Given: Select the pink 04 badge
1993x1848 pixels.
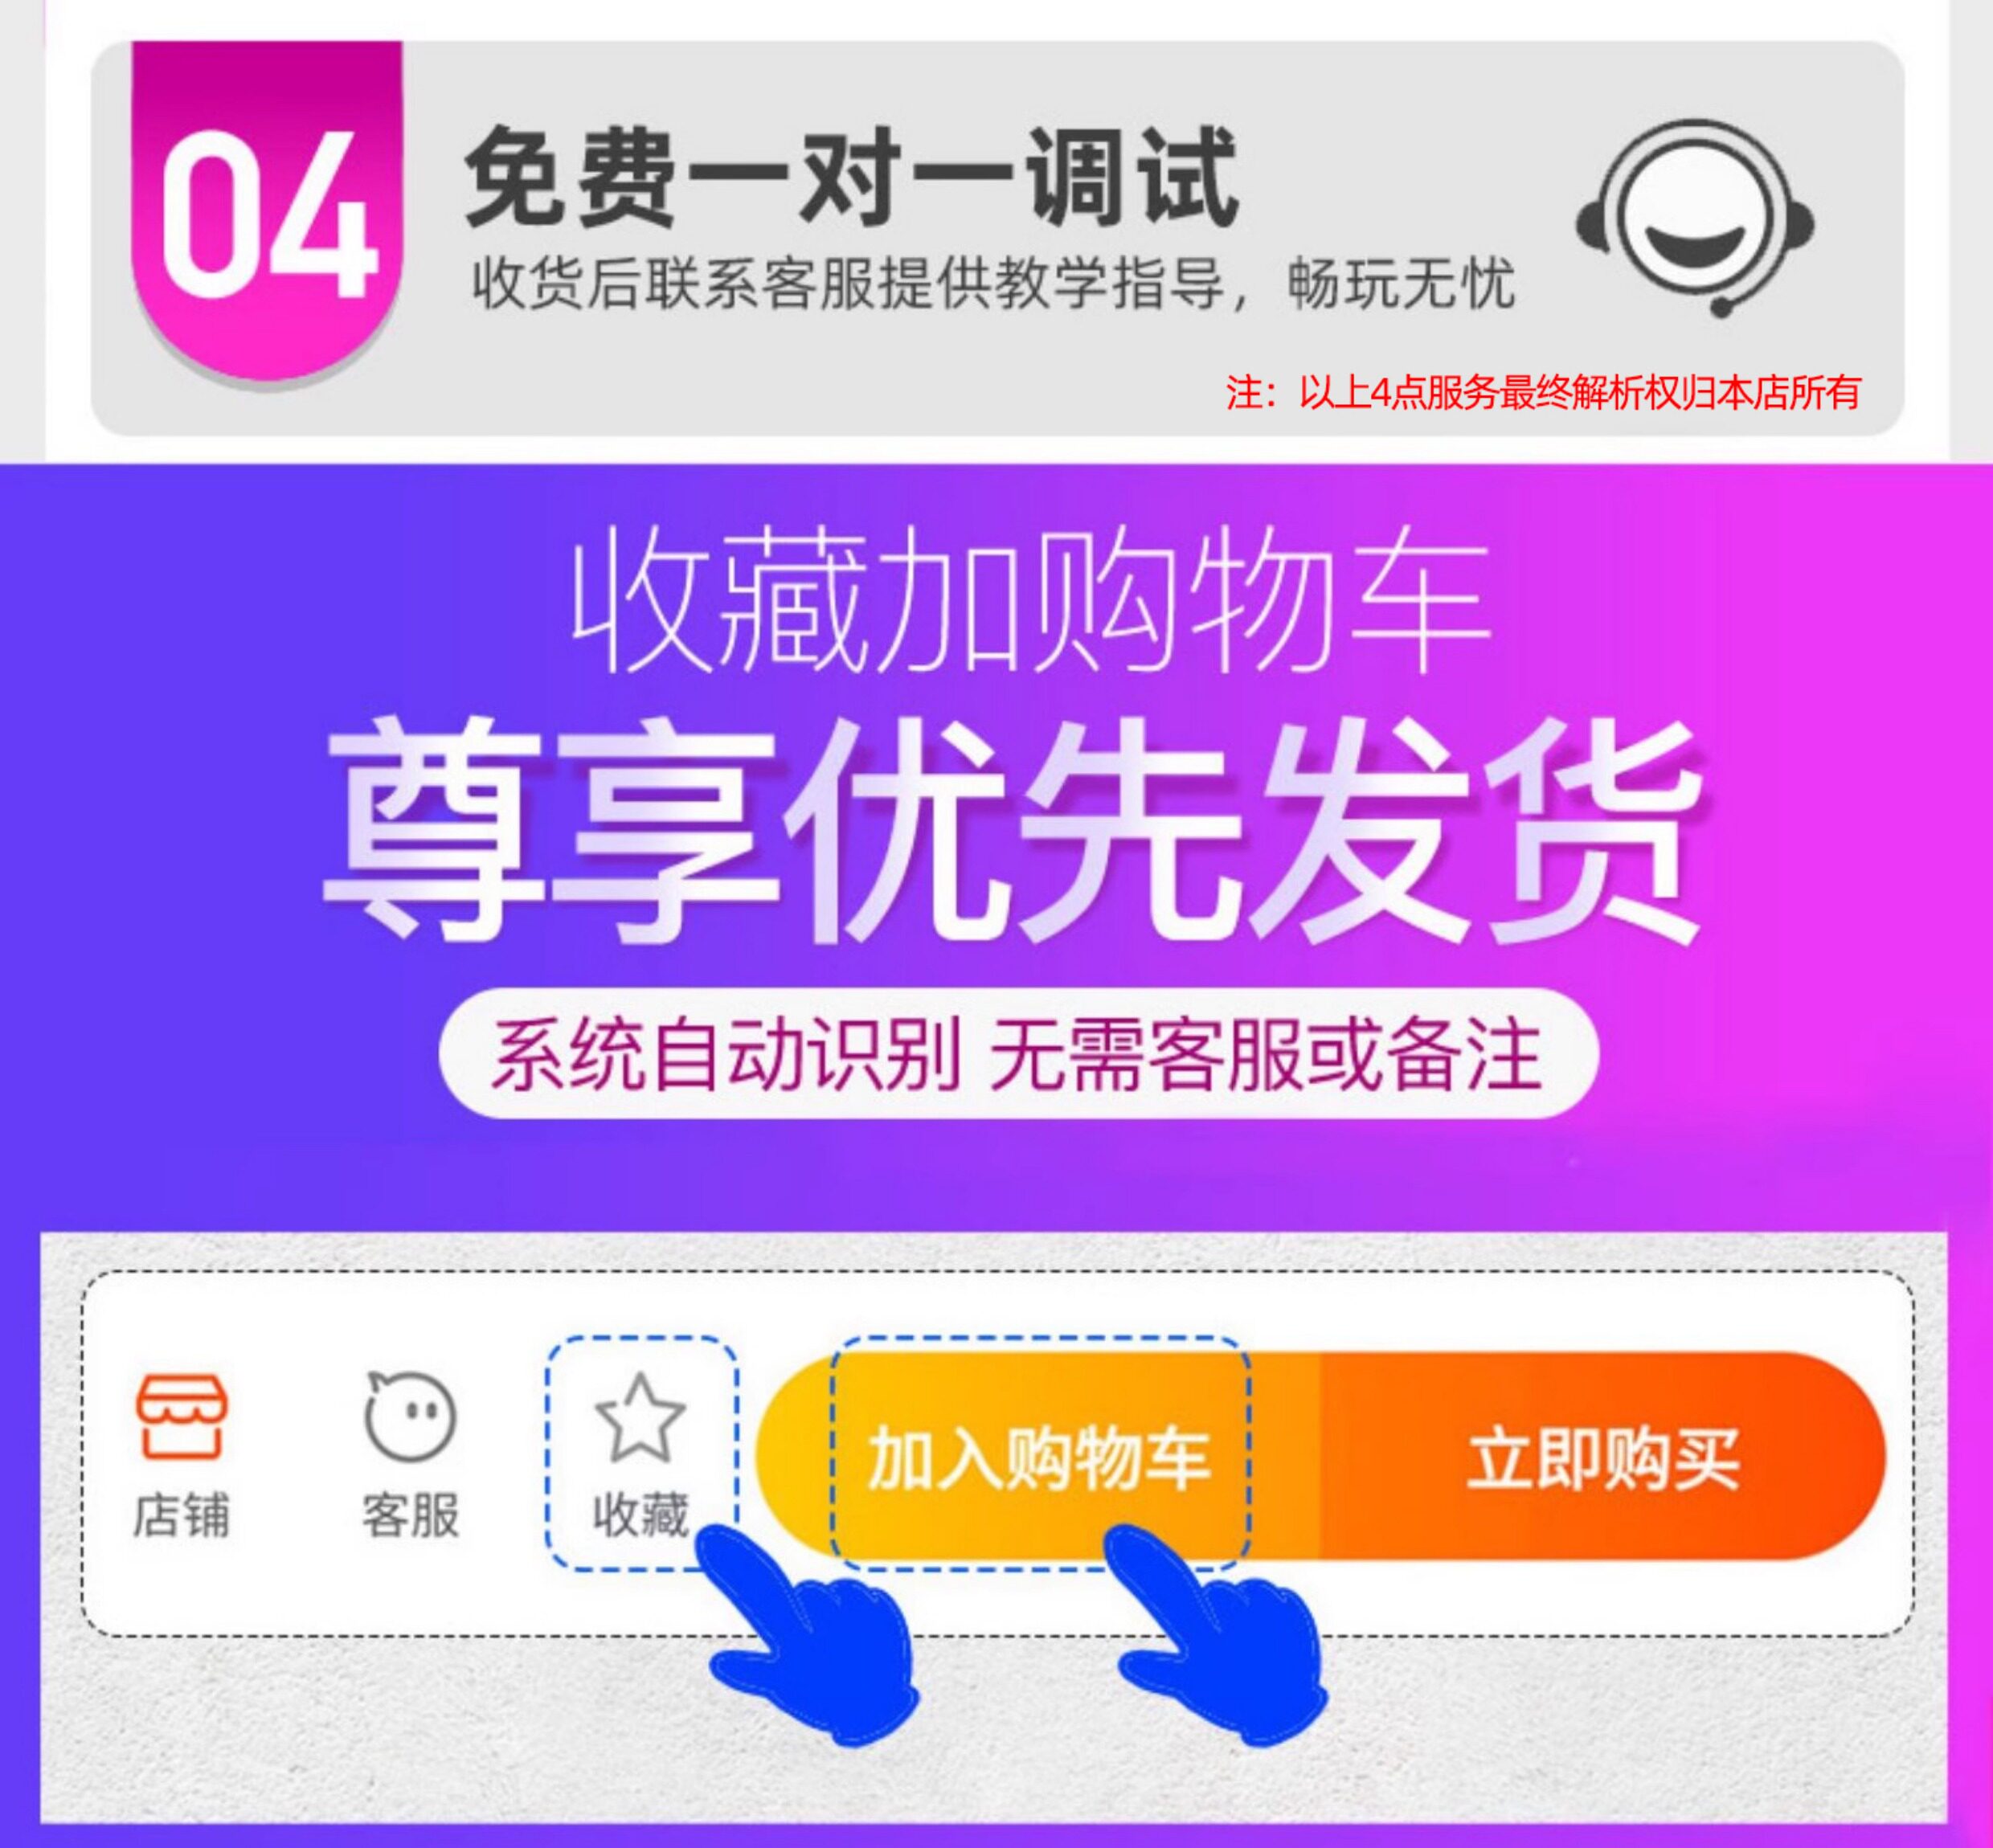Looking at the screenshot, I should coord(267,210).
